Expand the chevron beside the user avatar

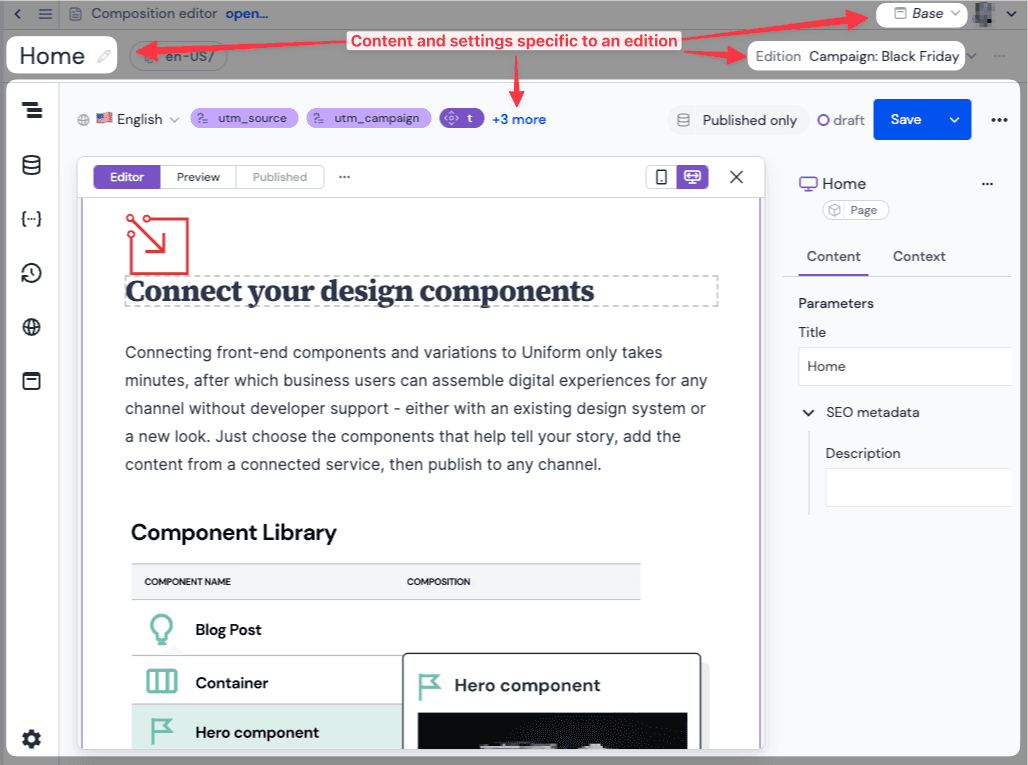pyautogui.click(x=1011, y=14)
